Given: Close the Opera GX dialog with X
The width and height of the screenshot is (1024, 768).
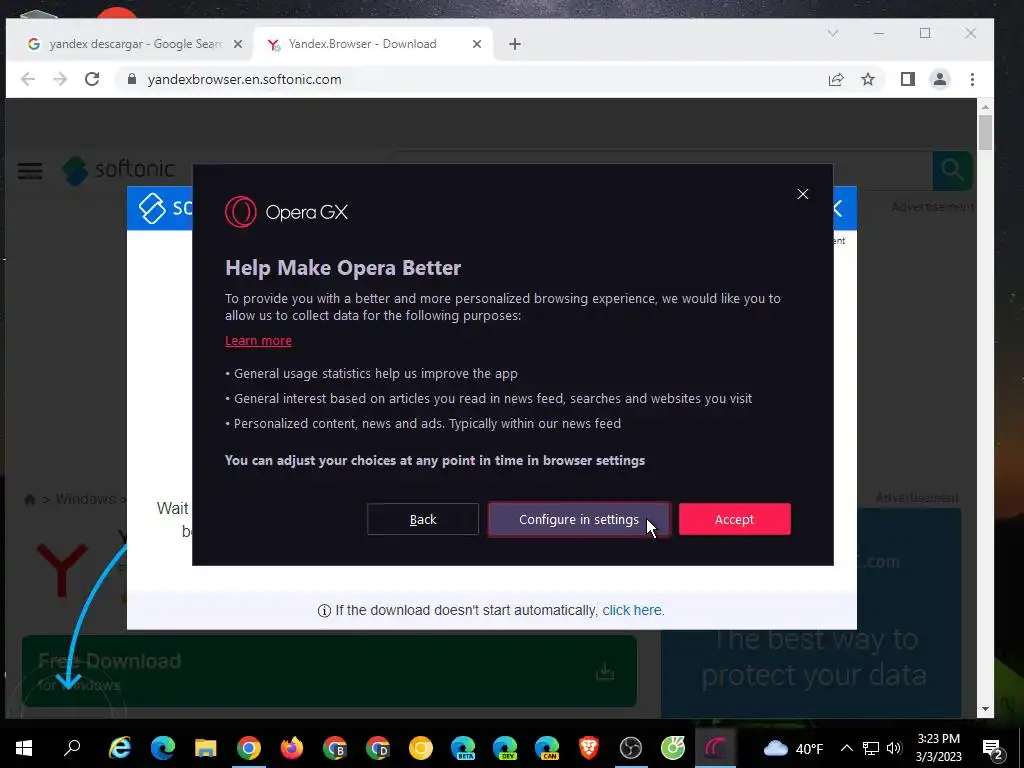Looking at the screenshot, I should (x=803, y=194).
